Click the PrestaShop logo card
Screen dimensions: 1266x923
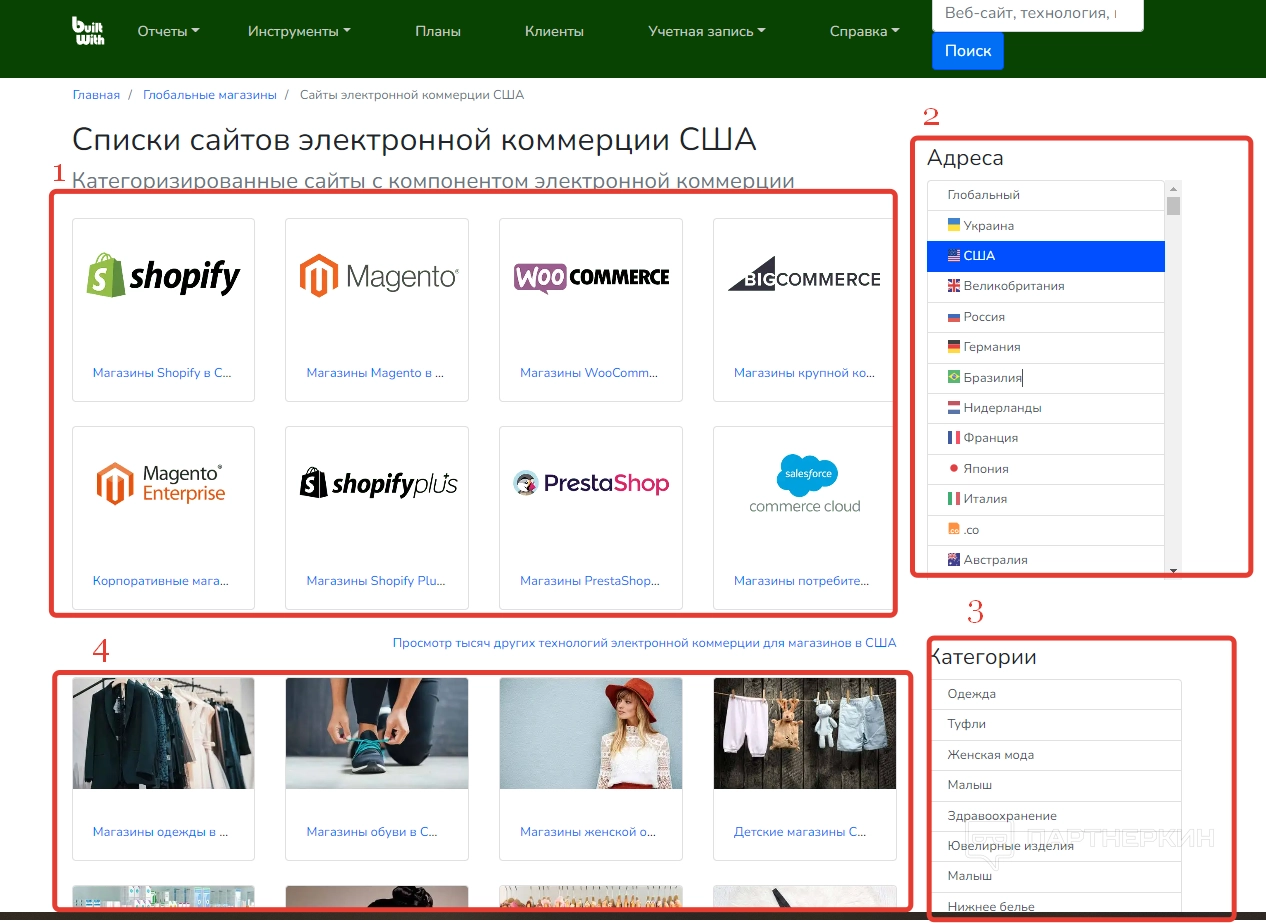[591, 484]
